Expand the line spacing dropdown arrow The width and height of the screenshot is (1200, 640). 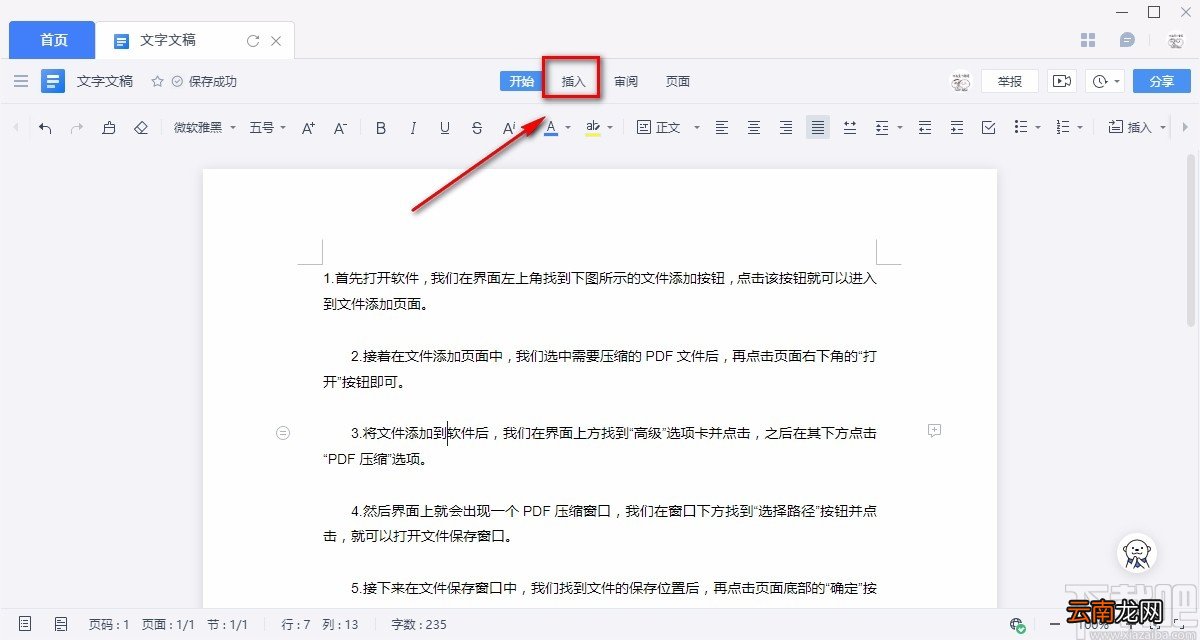pyautogui.click(x=900, y=127)
